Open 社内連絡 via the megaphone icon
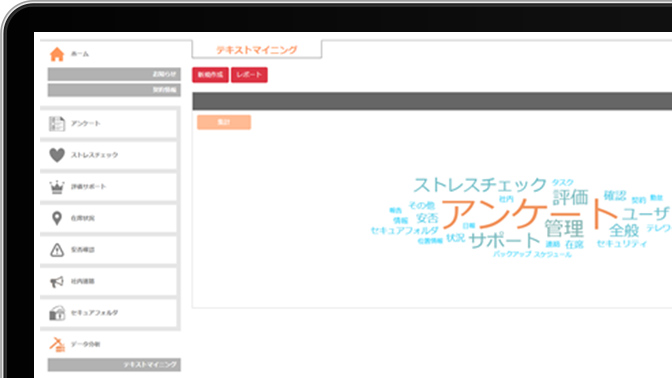This screenshot has height=378, width=672. point(57,282)
